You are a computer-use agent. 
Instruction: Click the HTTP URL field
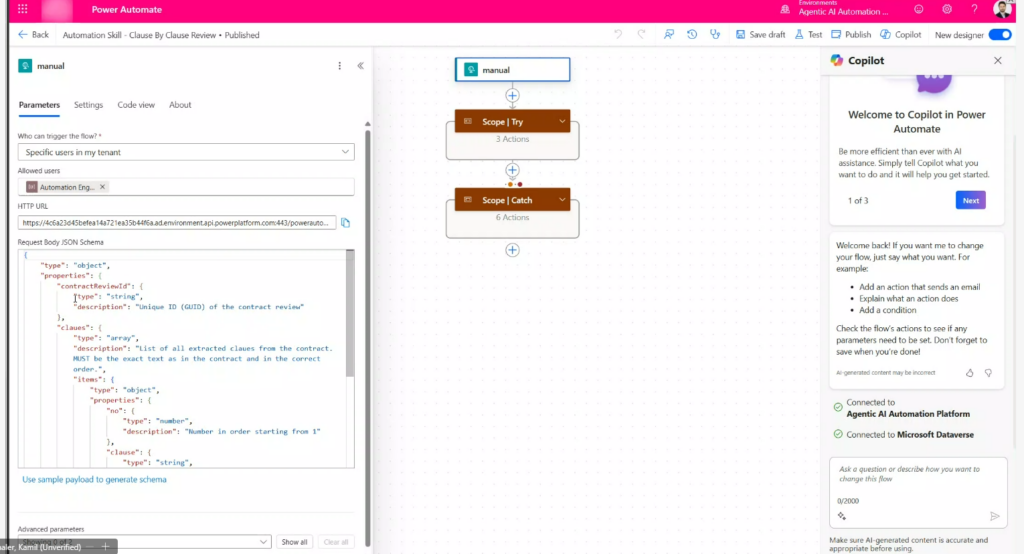click(x=176, y=223)
